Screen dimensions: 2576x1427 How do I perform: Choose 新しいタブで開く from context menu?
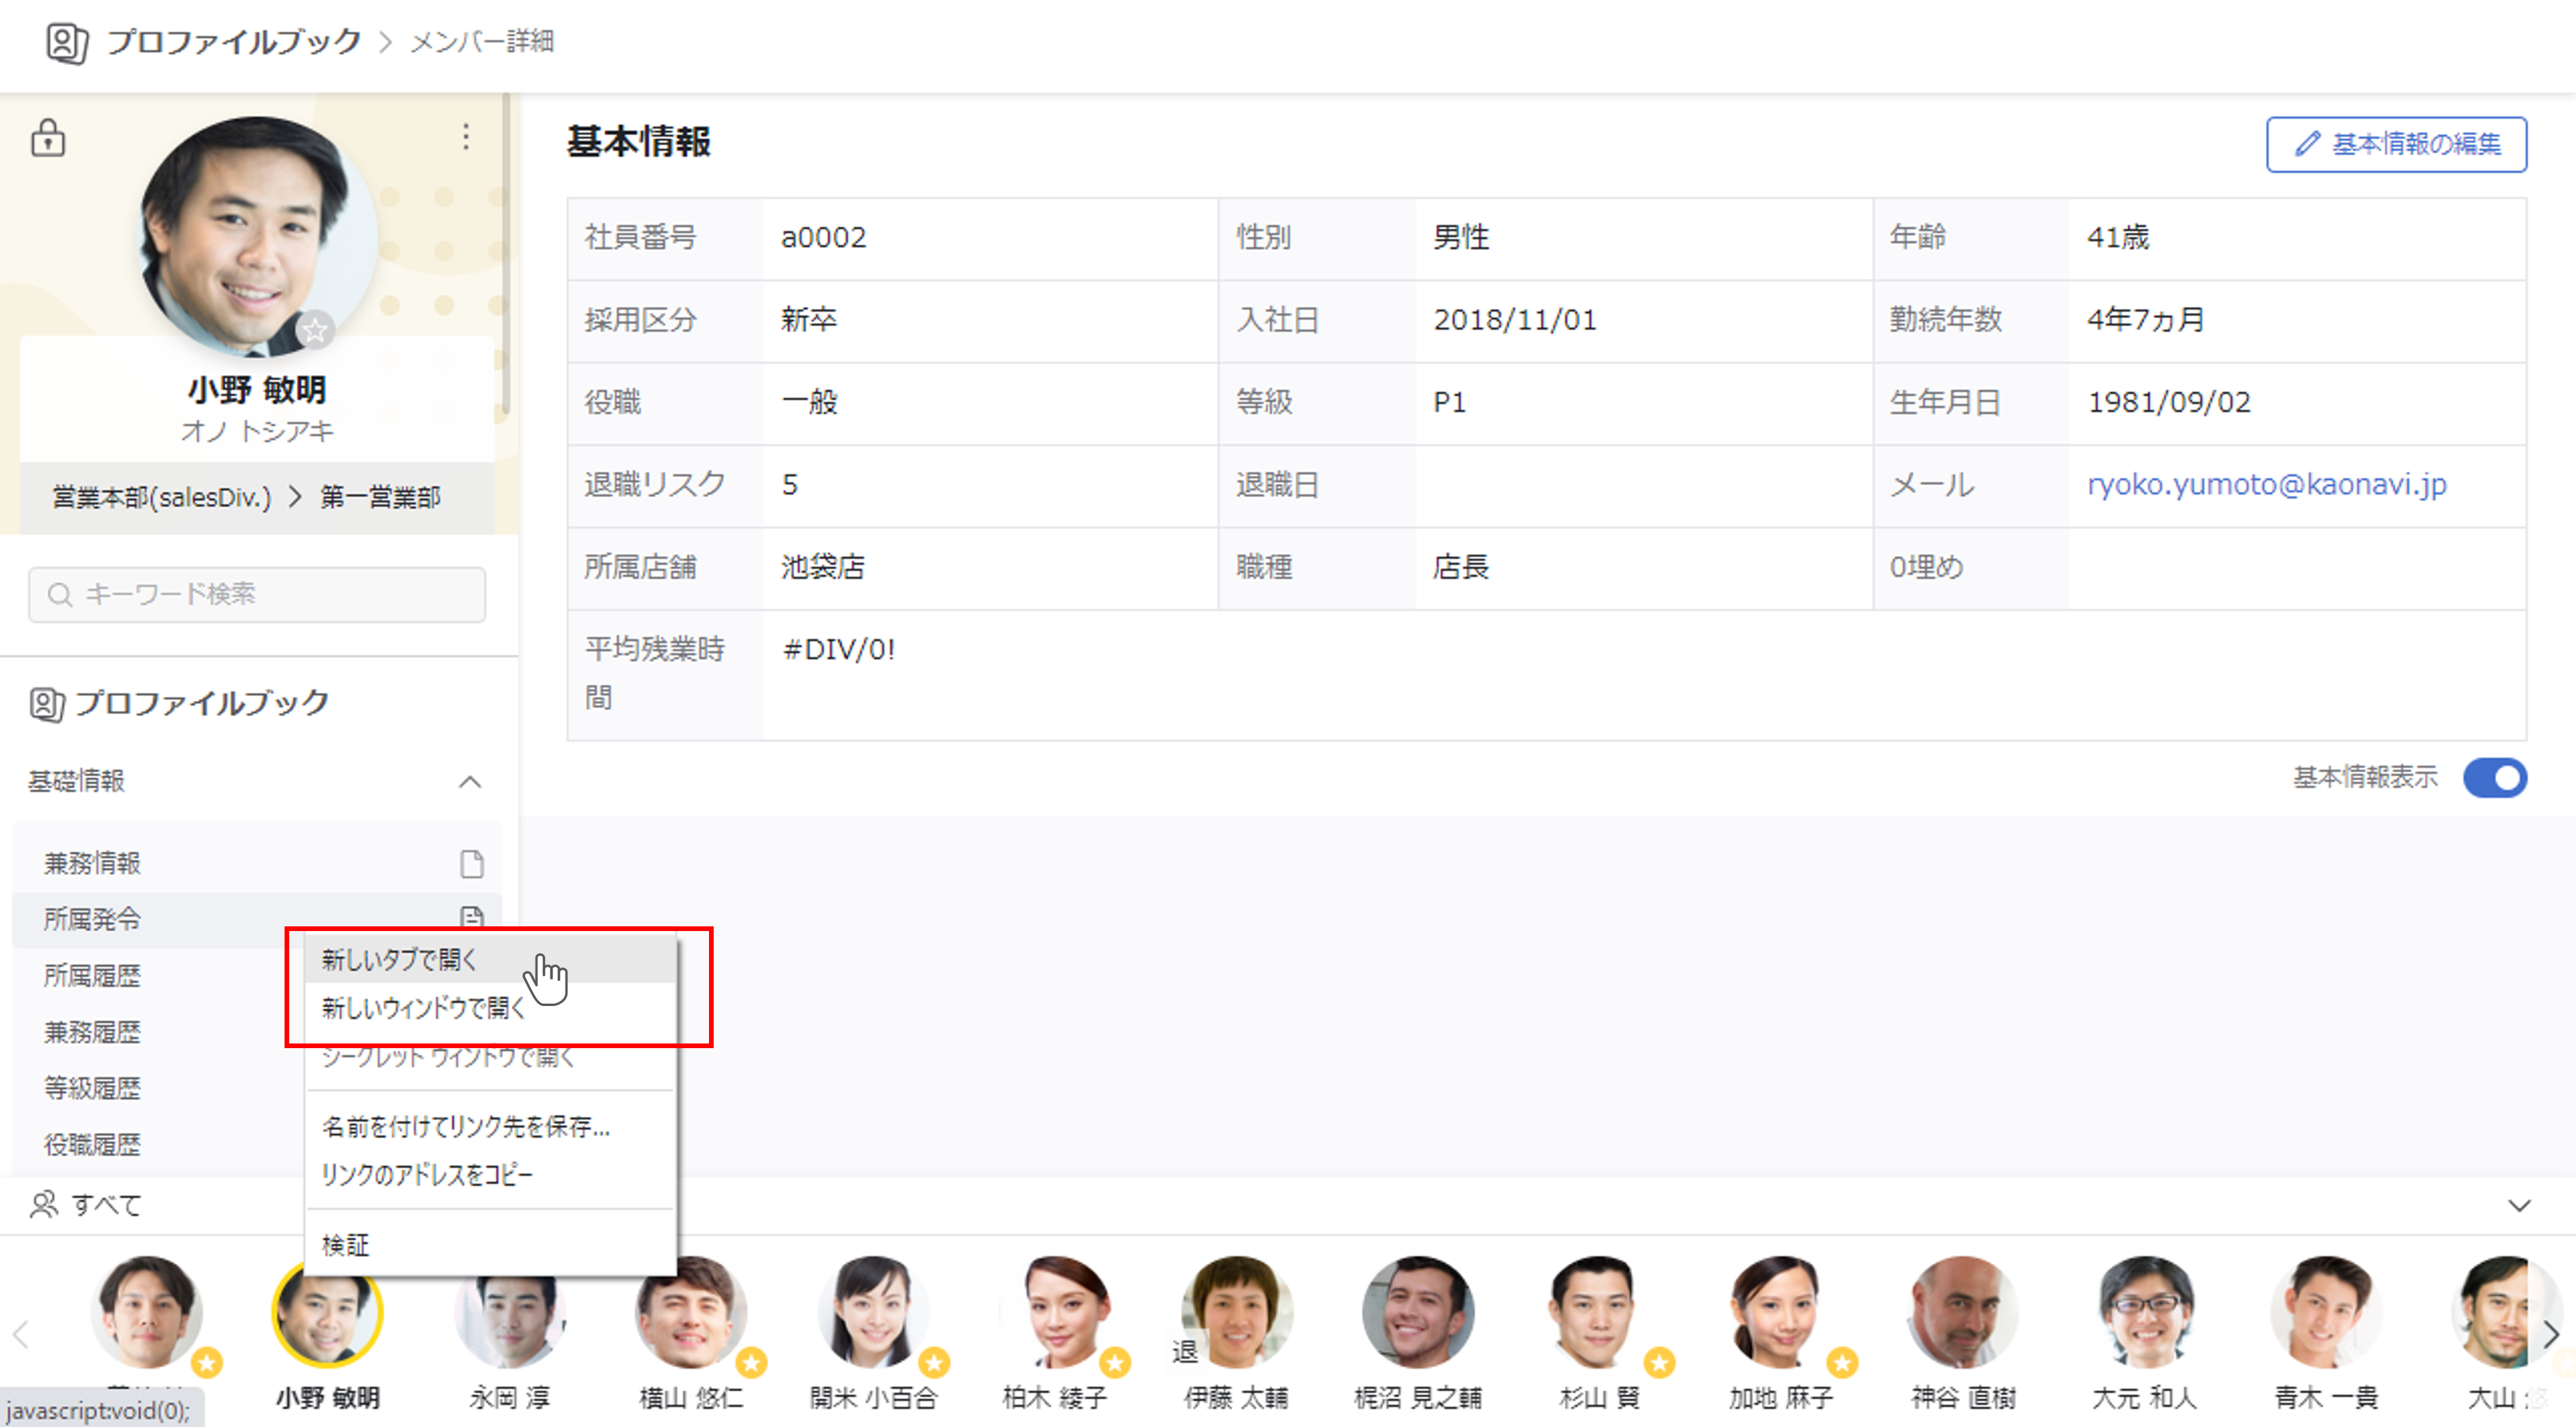click(x=400, y=960)
